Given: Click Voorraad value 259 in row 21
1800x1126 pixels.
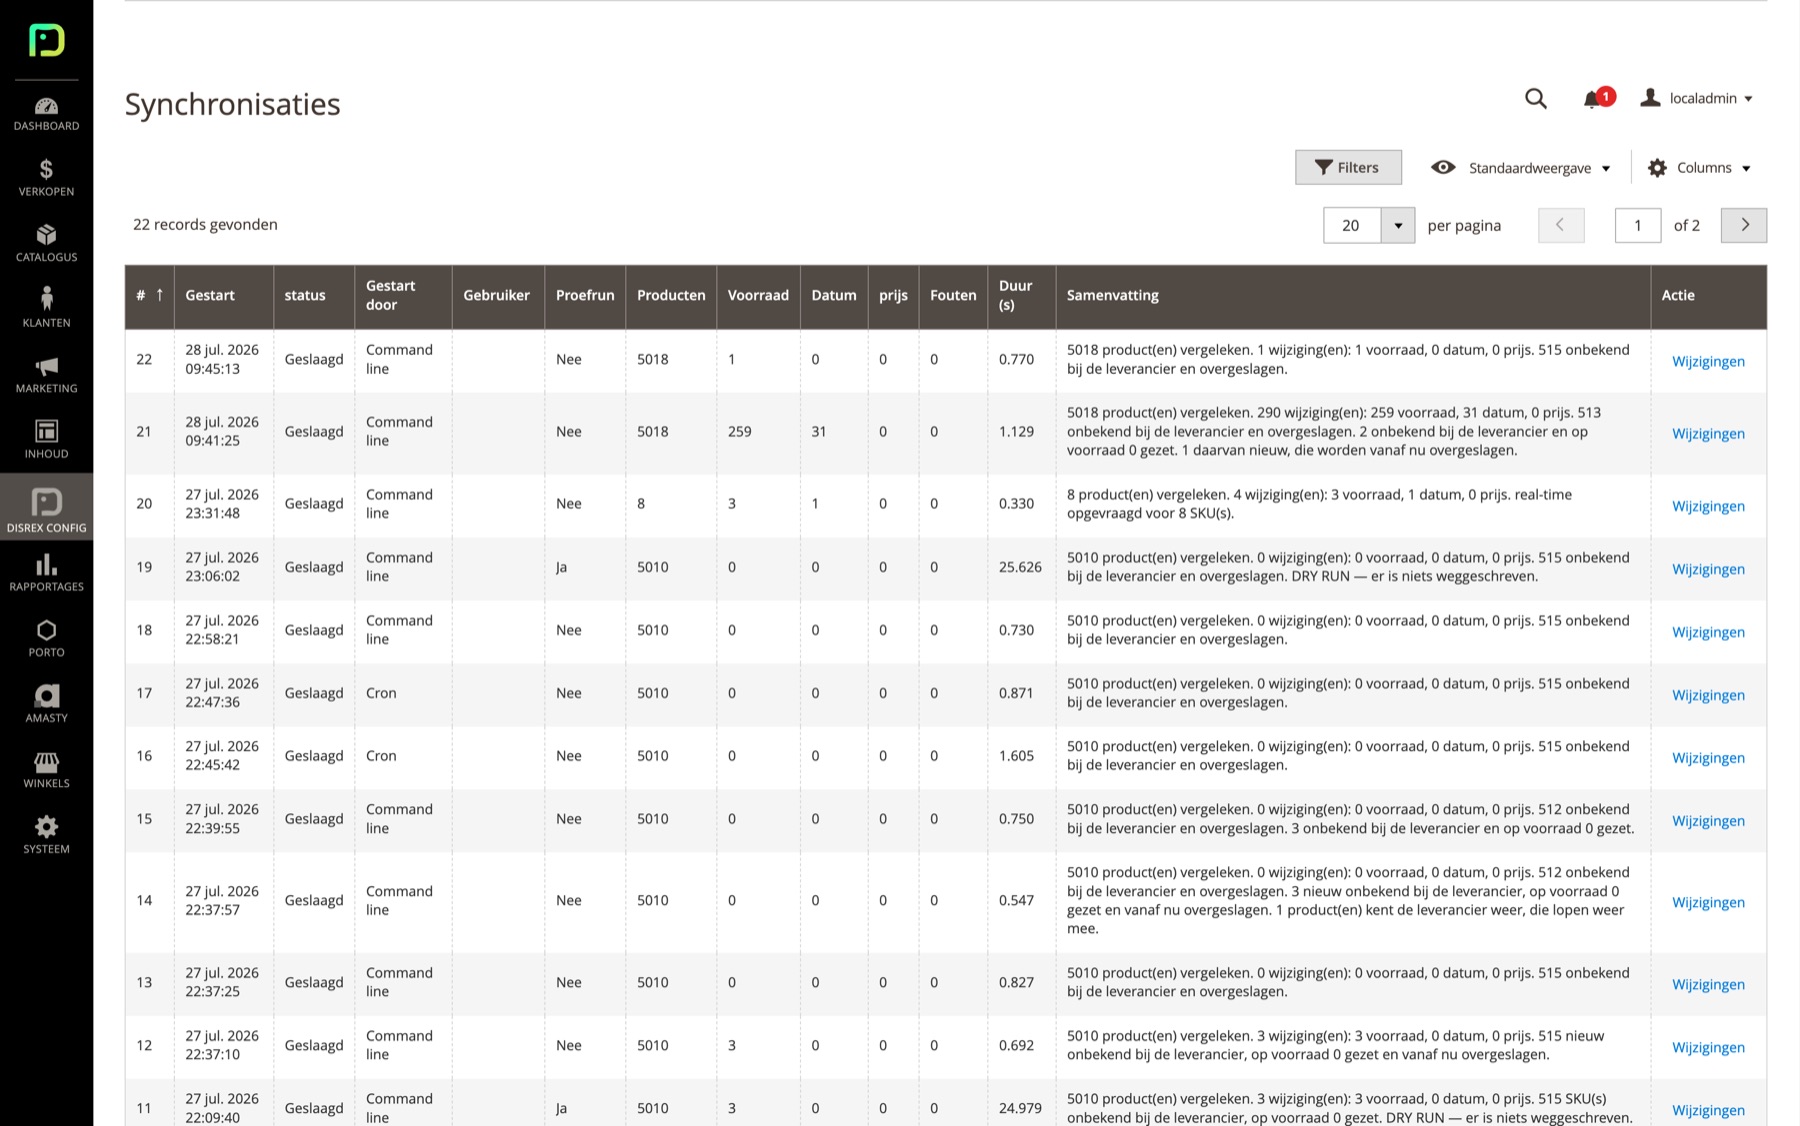Looking at the screenshot, I should pos(739,432).
